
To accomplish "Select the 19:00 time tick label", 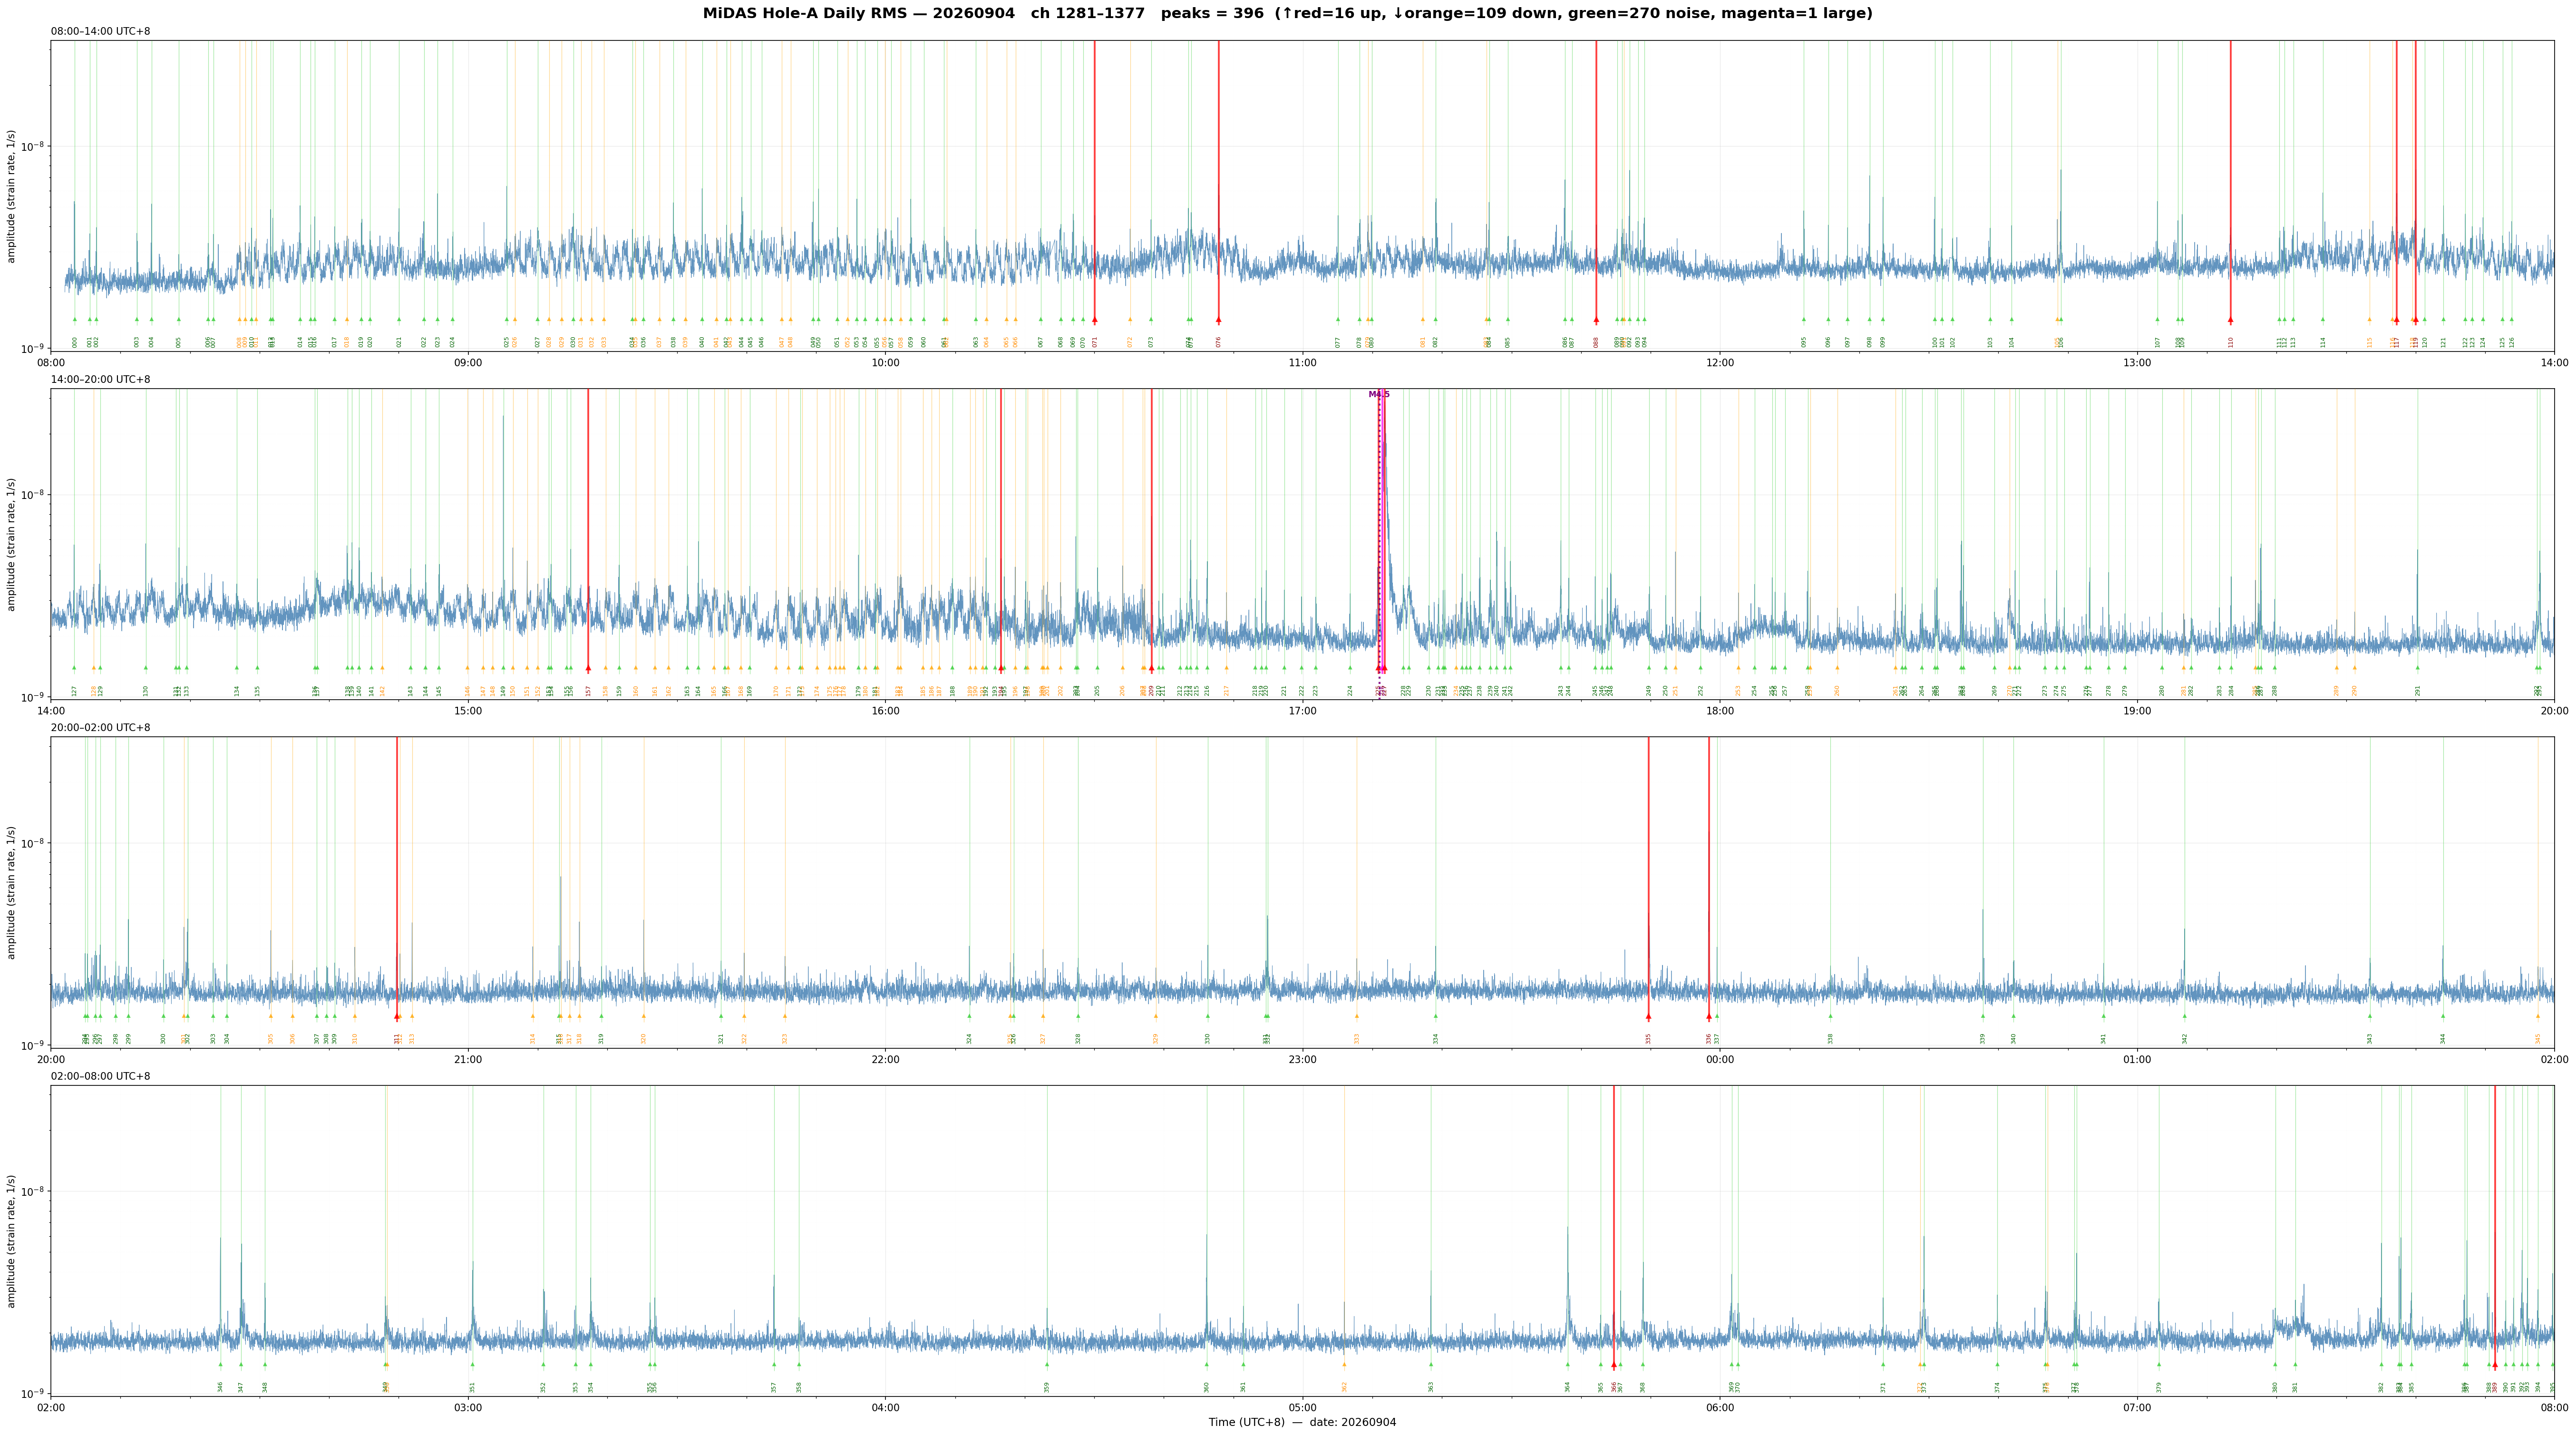I will tap(2137, 711).
